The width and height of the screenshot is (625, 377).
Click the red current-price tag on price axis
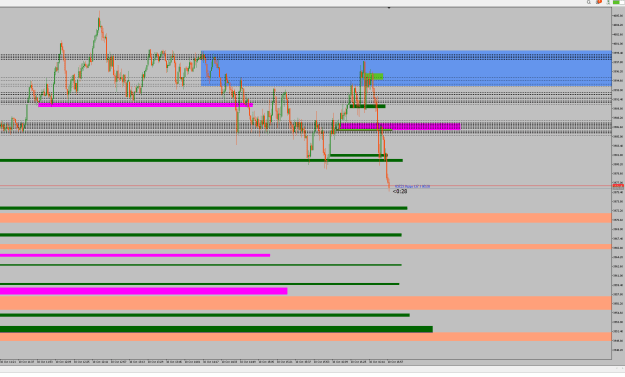618,186
